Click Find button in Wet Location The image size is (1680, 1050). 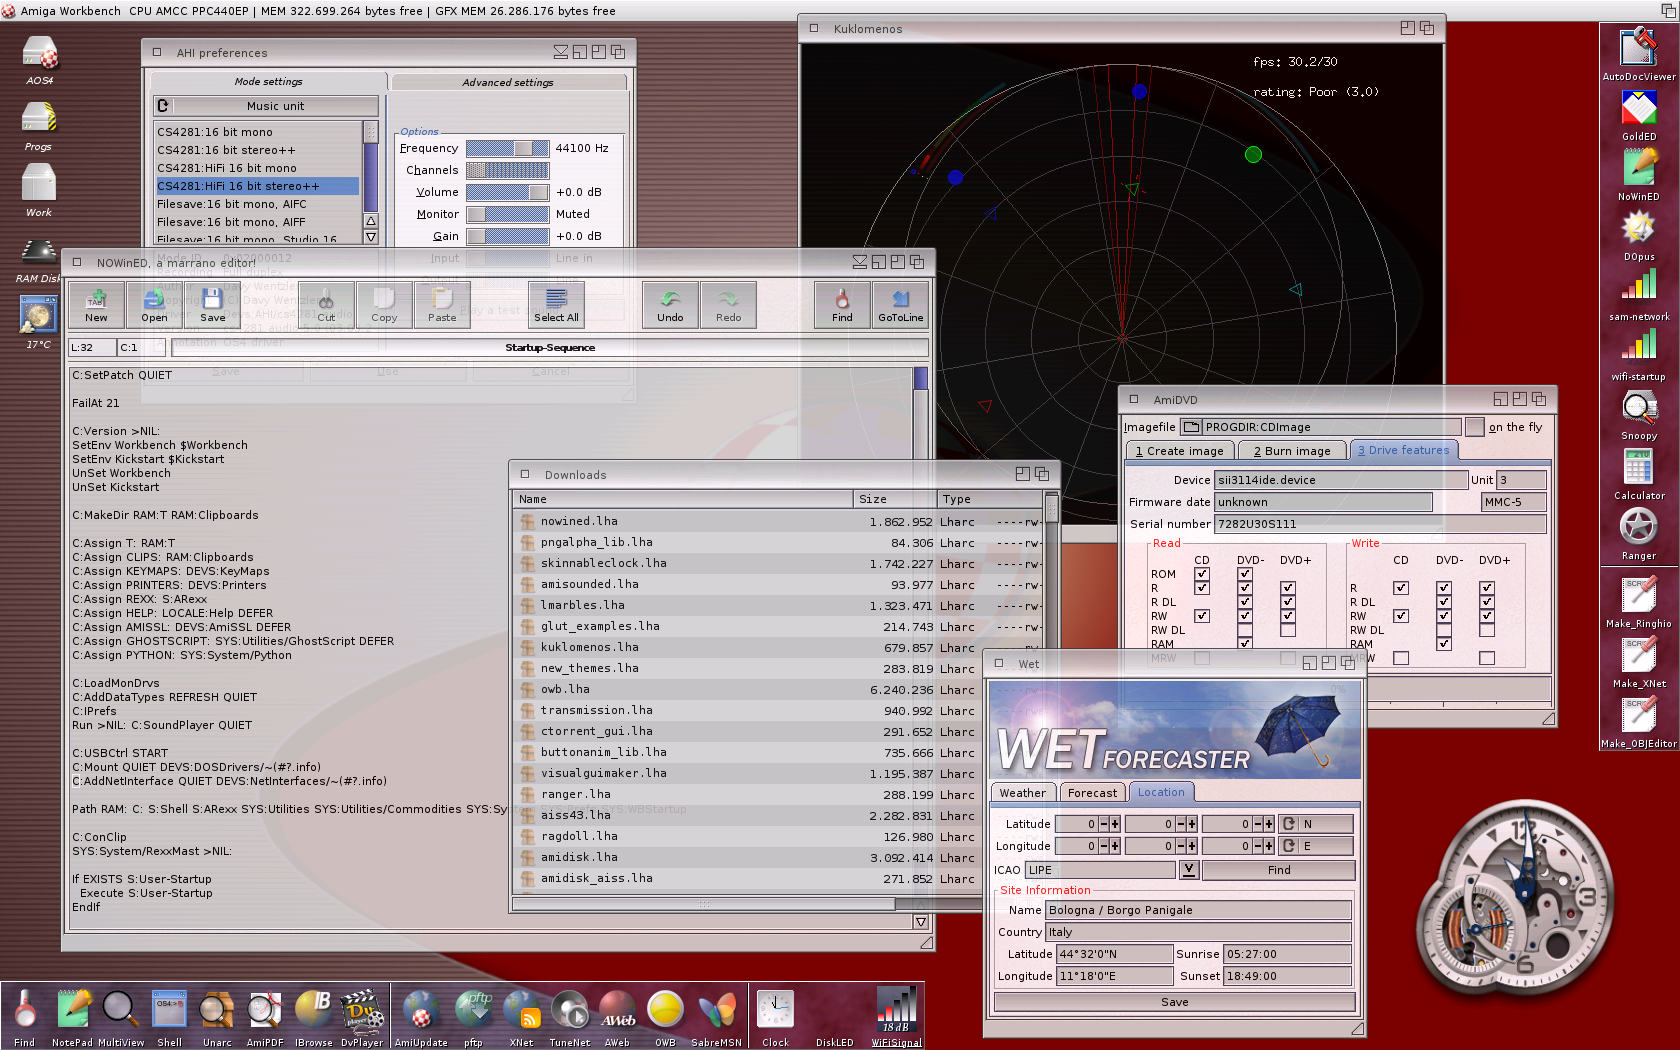pyautogui.click(x=1278, y=870)
